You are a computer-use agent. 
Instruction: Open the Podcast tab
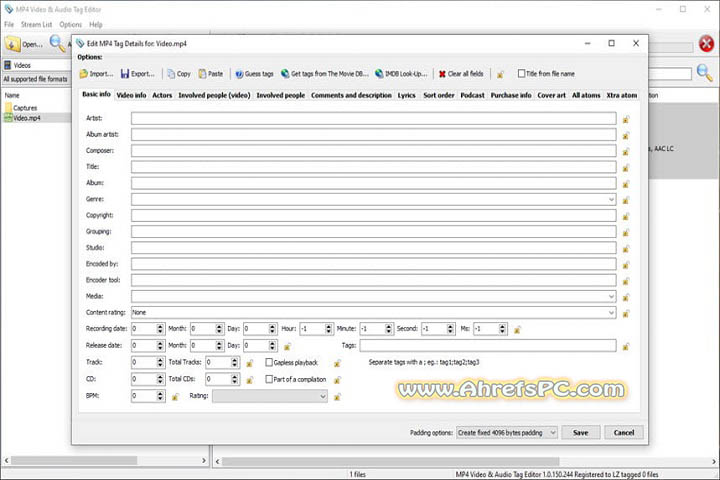[x=472, y=95]
